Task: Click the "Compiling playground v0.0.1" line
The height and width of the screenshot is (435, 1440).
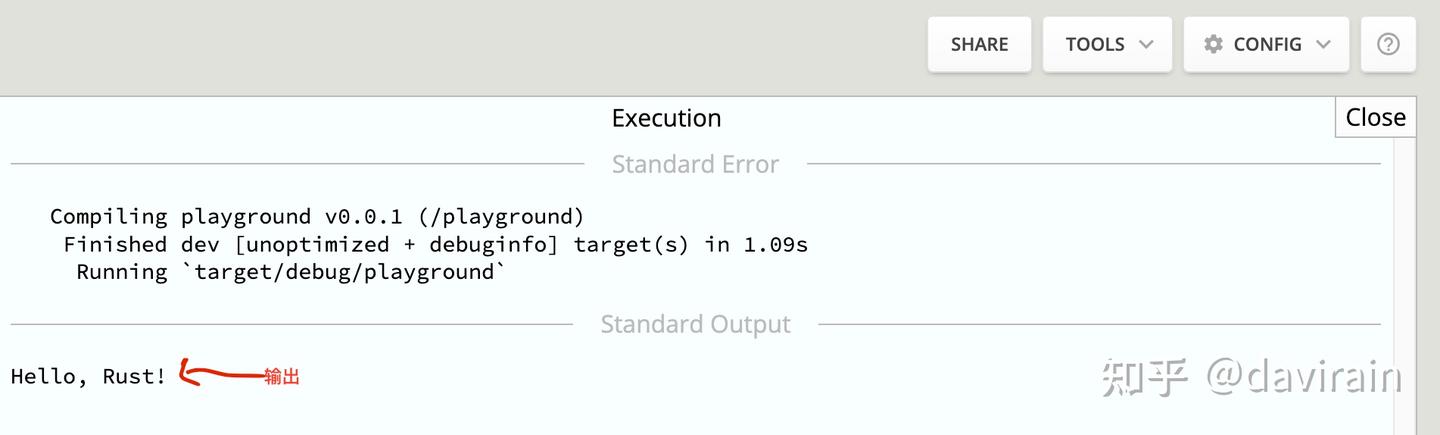Action: click(317, 216)
